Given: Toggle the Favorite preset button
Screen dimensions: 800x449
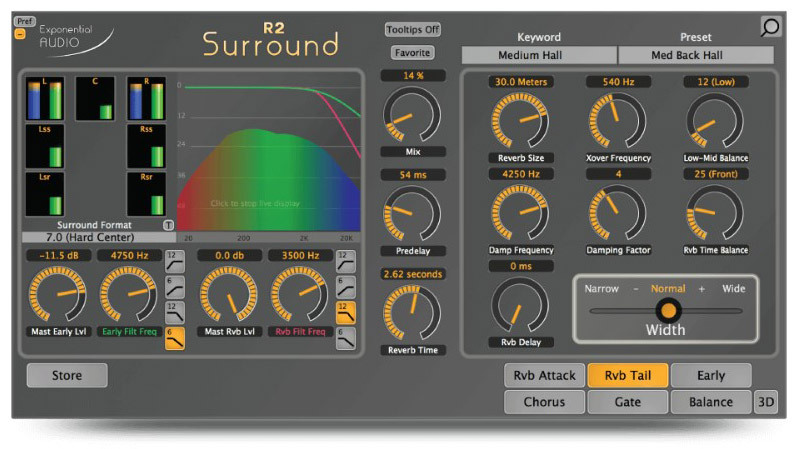Looking at the screenshot, I should [412, 52].
